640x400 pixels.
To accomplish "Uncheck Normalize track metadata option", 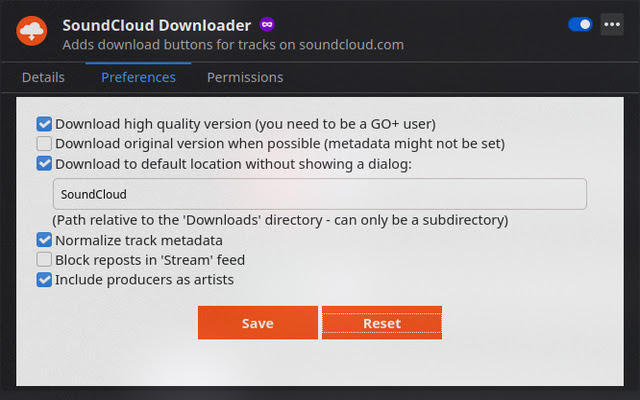I will pyautogui.click(x=44, y=240).
